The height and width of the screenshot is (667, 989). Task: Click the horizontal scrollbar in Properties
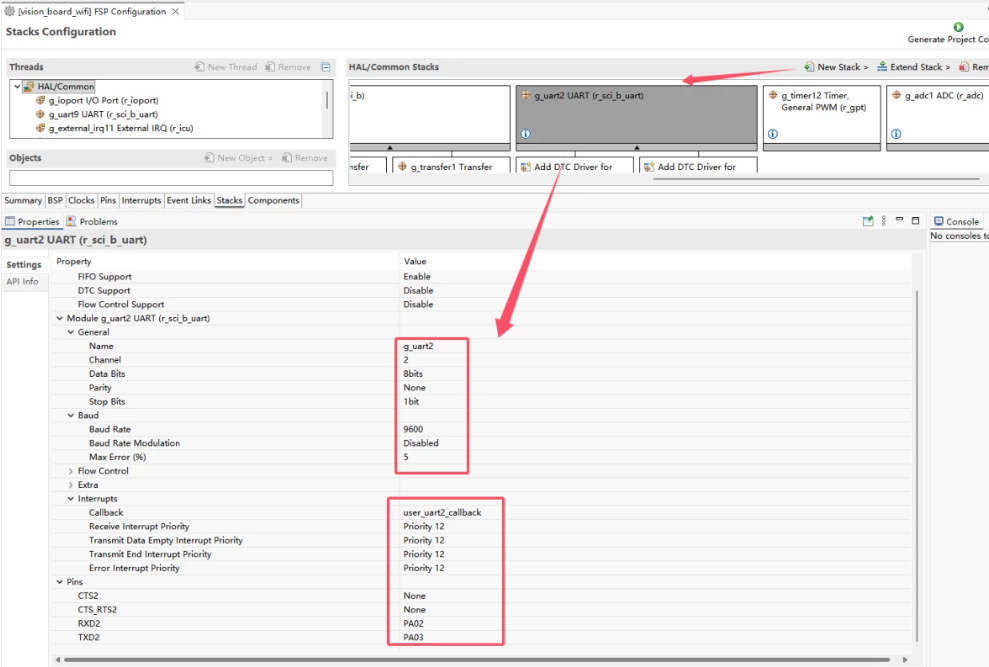tap(477, 659)
